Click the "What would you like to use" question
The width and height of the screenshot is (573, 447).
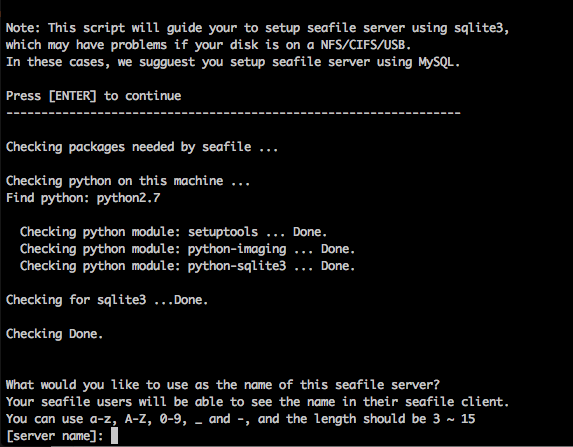click(223, 385)
